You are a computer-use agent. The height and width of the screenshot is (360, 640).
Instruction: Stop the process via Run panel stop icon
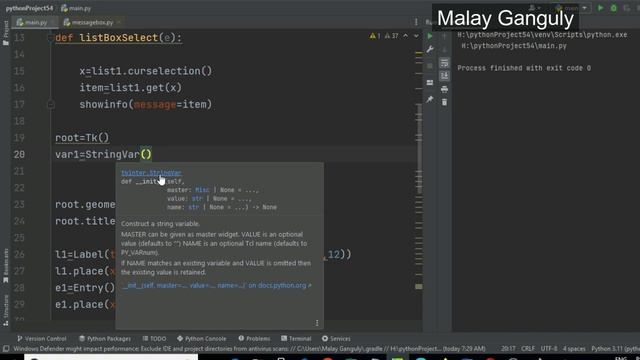point(430,66)
